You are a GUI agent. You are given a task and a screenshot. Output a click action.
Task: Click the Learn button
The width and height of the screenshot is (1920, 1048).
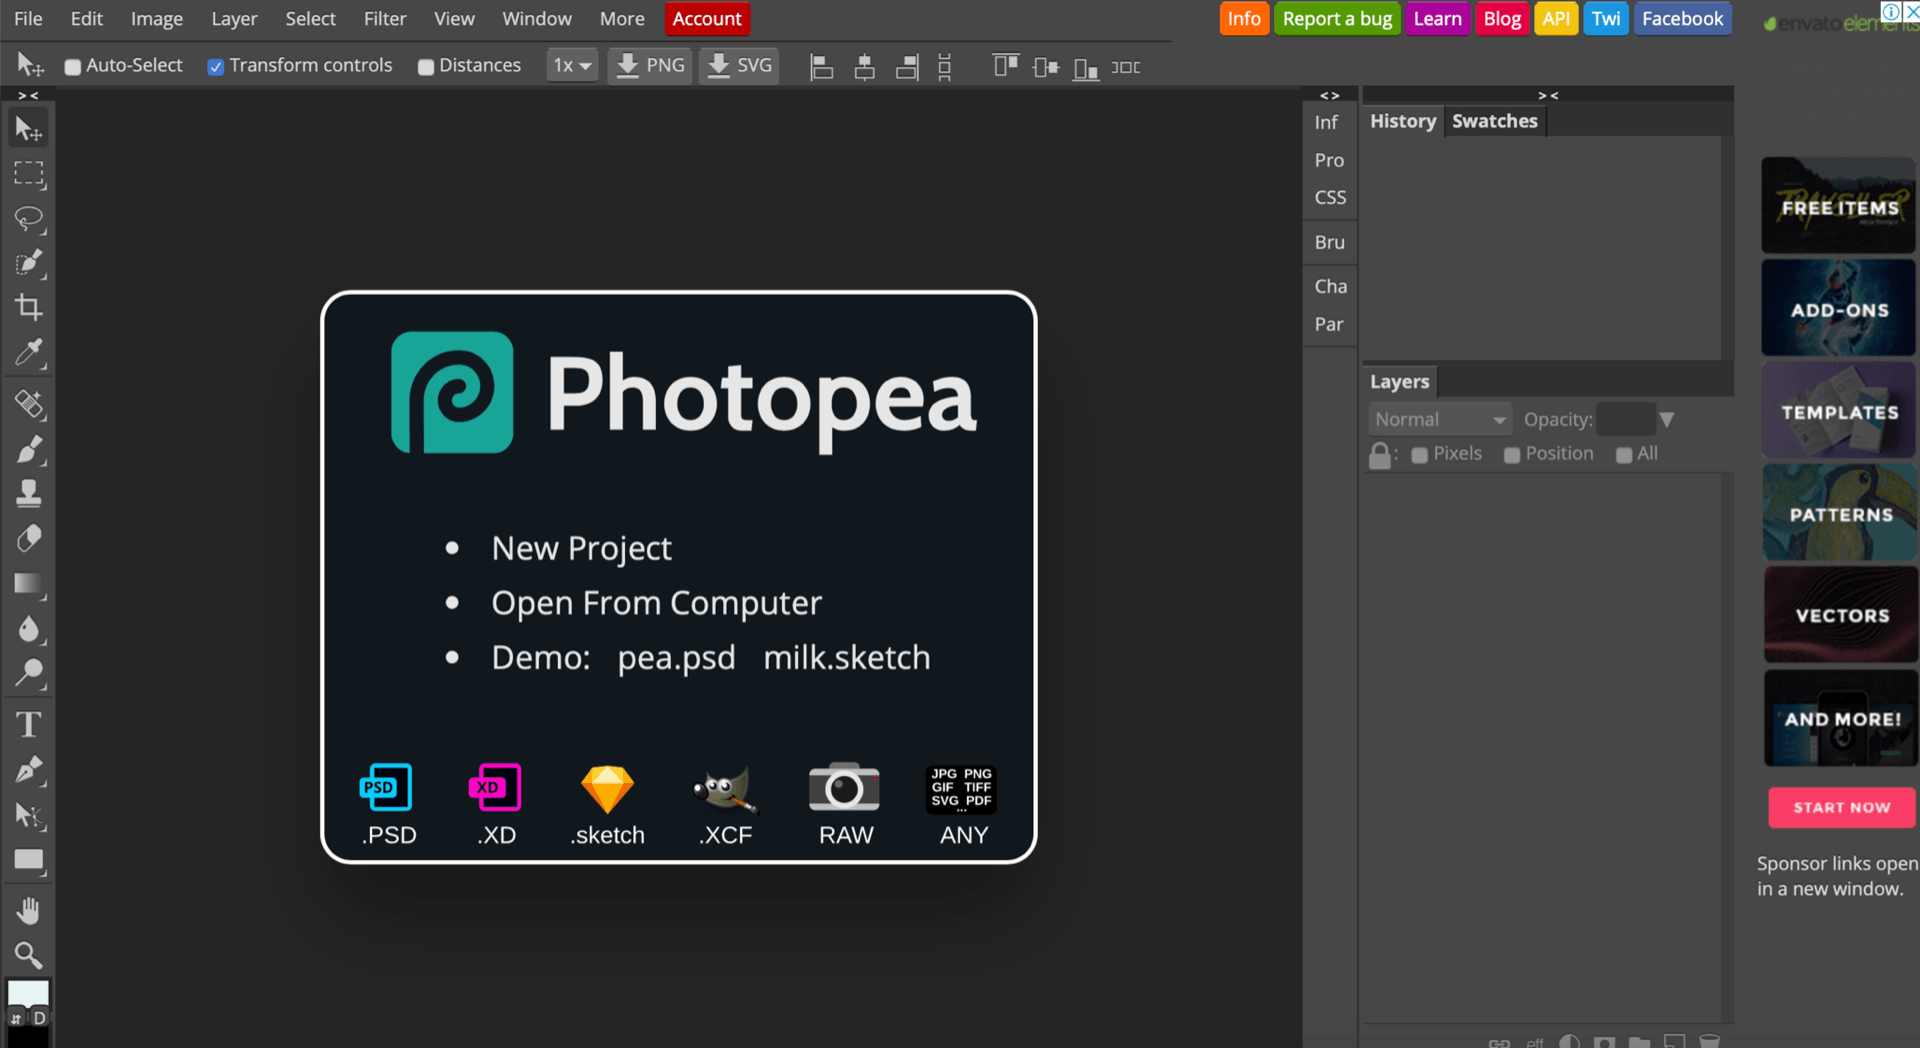(1437, 19)
